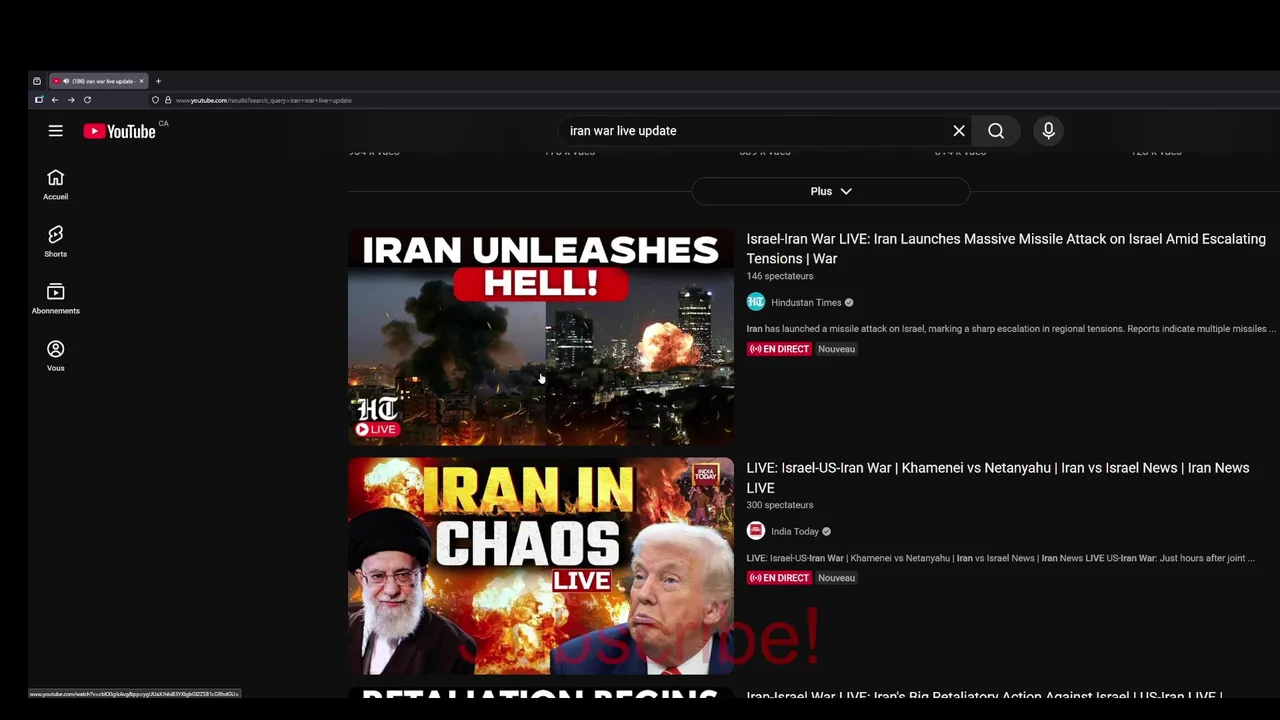Image resolution: width=1280 pixels, height=720 pixels.
Task: Reload the page with the refresh icon
Action: (x=87, y=100)
